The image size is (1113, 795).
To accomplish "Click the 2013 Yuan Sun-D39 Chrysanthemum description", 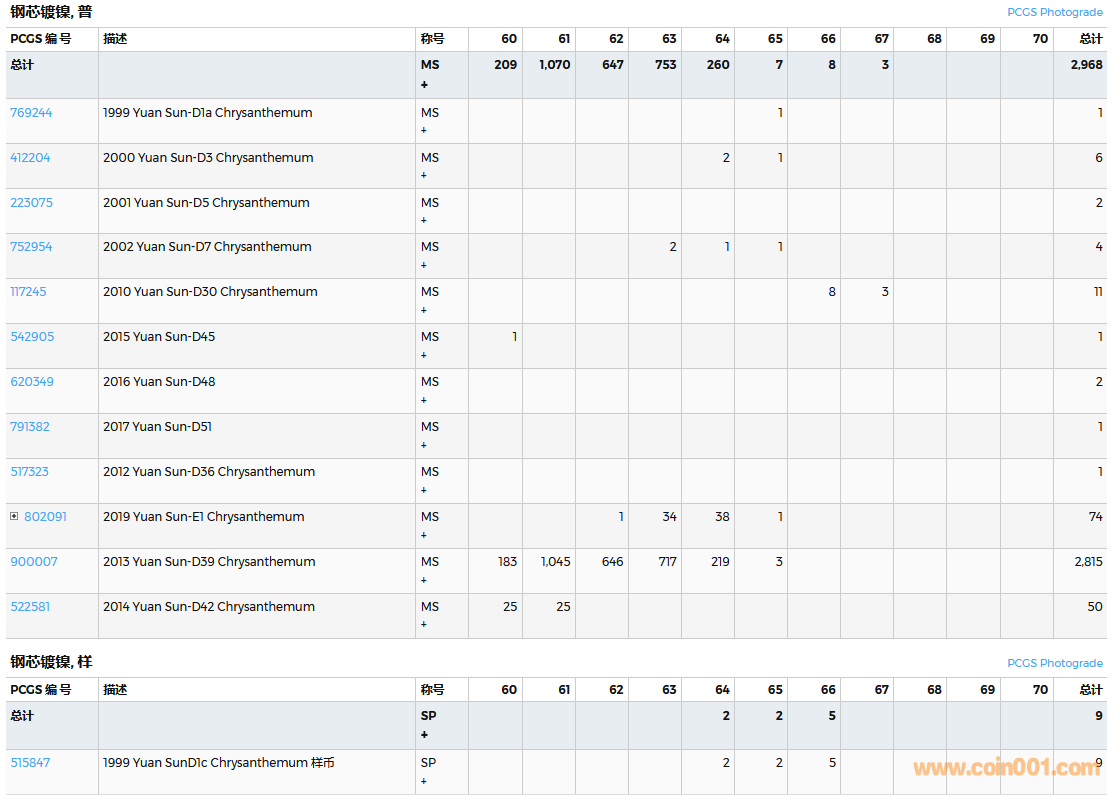I will [x=209, y=562].
